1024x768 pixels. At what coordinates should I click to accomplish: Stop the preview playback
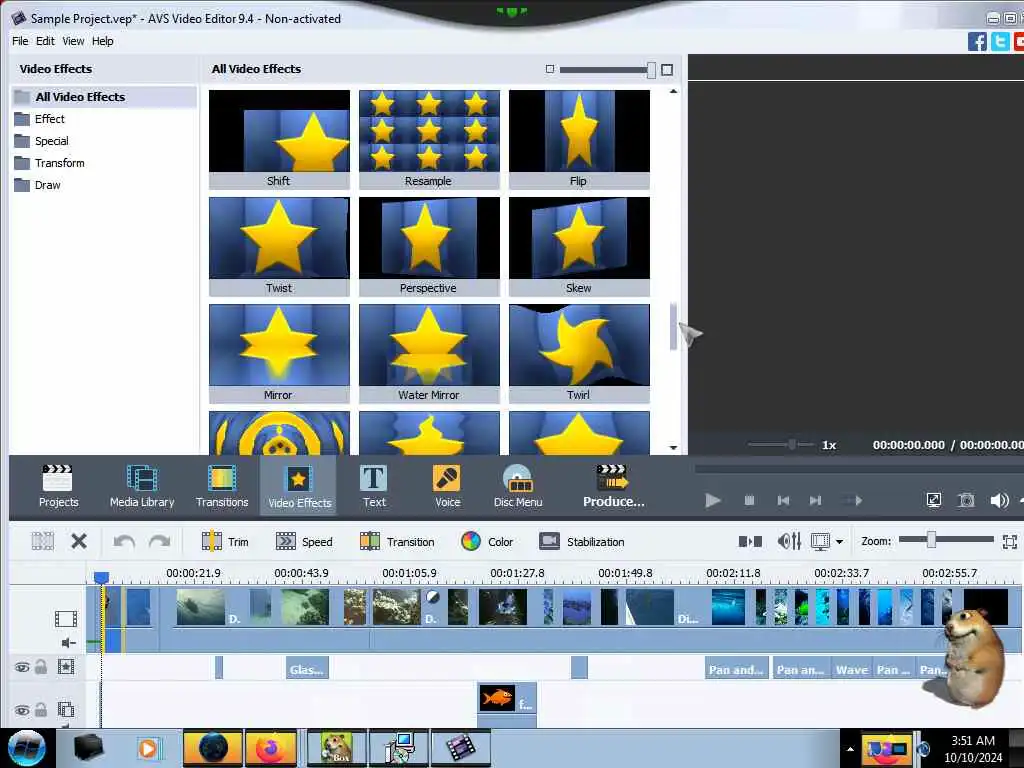(749, 500)
